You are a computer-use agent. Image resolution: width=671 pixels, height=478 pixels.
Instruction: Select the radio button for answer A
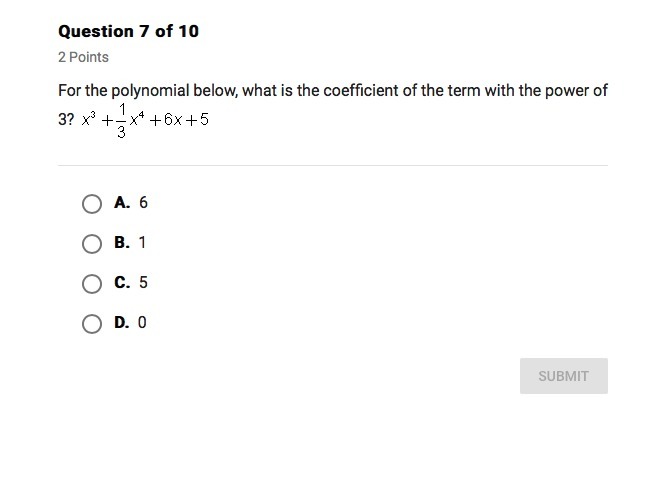[92, 204]
